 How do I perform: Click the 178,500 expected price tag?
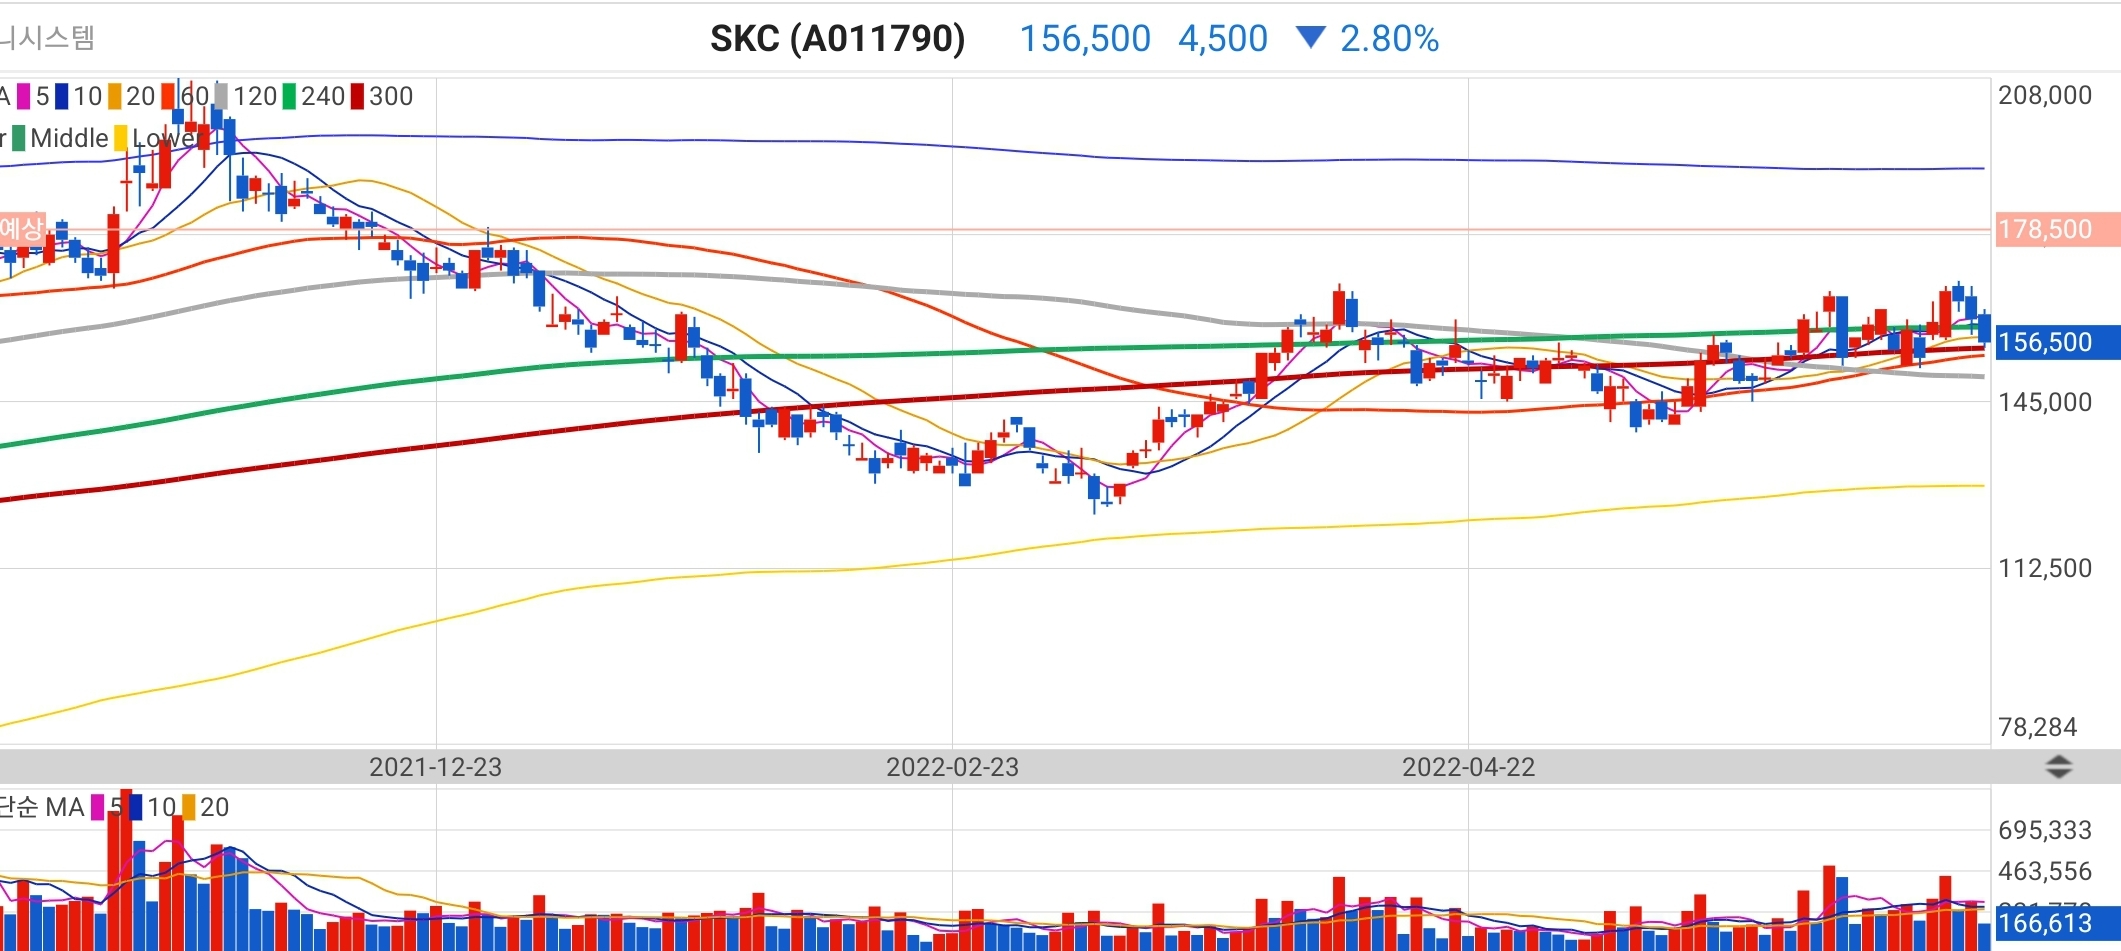pyautogui.click(x=2057, y=229)
